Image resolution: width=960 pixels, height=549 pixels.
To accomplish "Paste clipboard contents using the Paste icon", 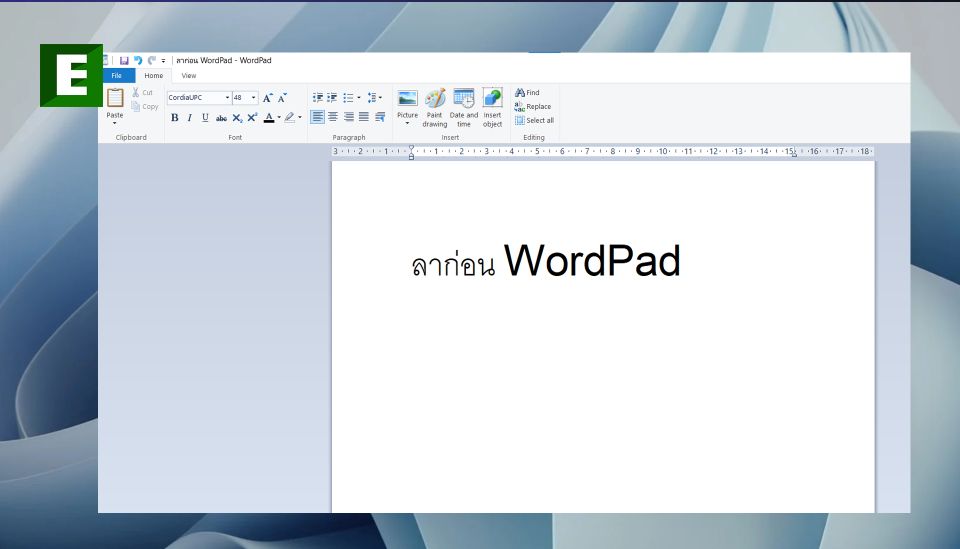I will coord(115,98).
